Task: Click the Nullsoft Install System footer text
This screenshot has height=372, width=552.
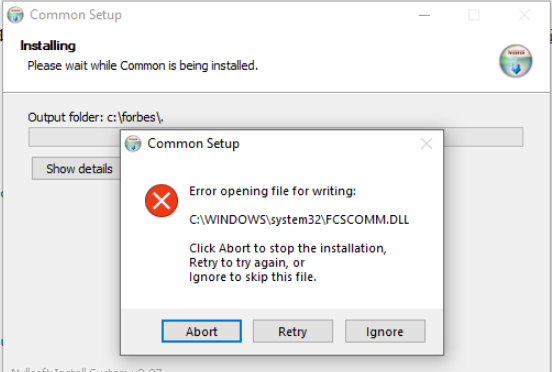Action: 86,370
